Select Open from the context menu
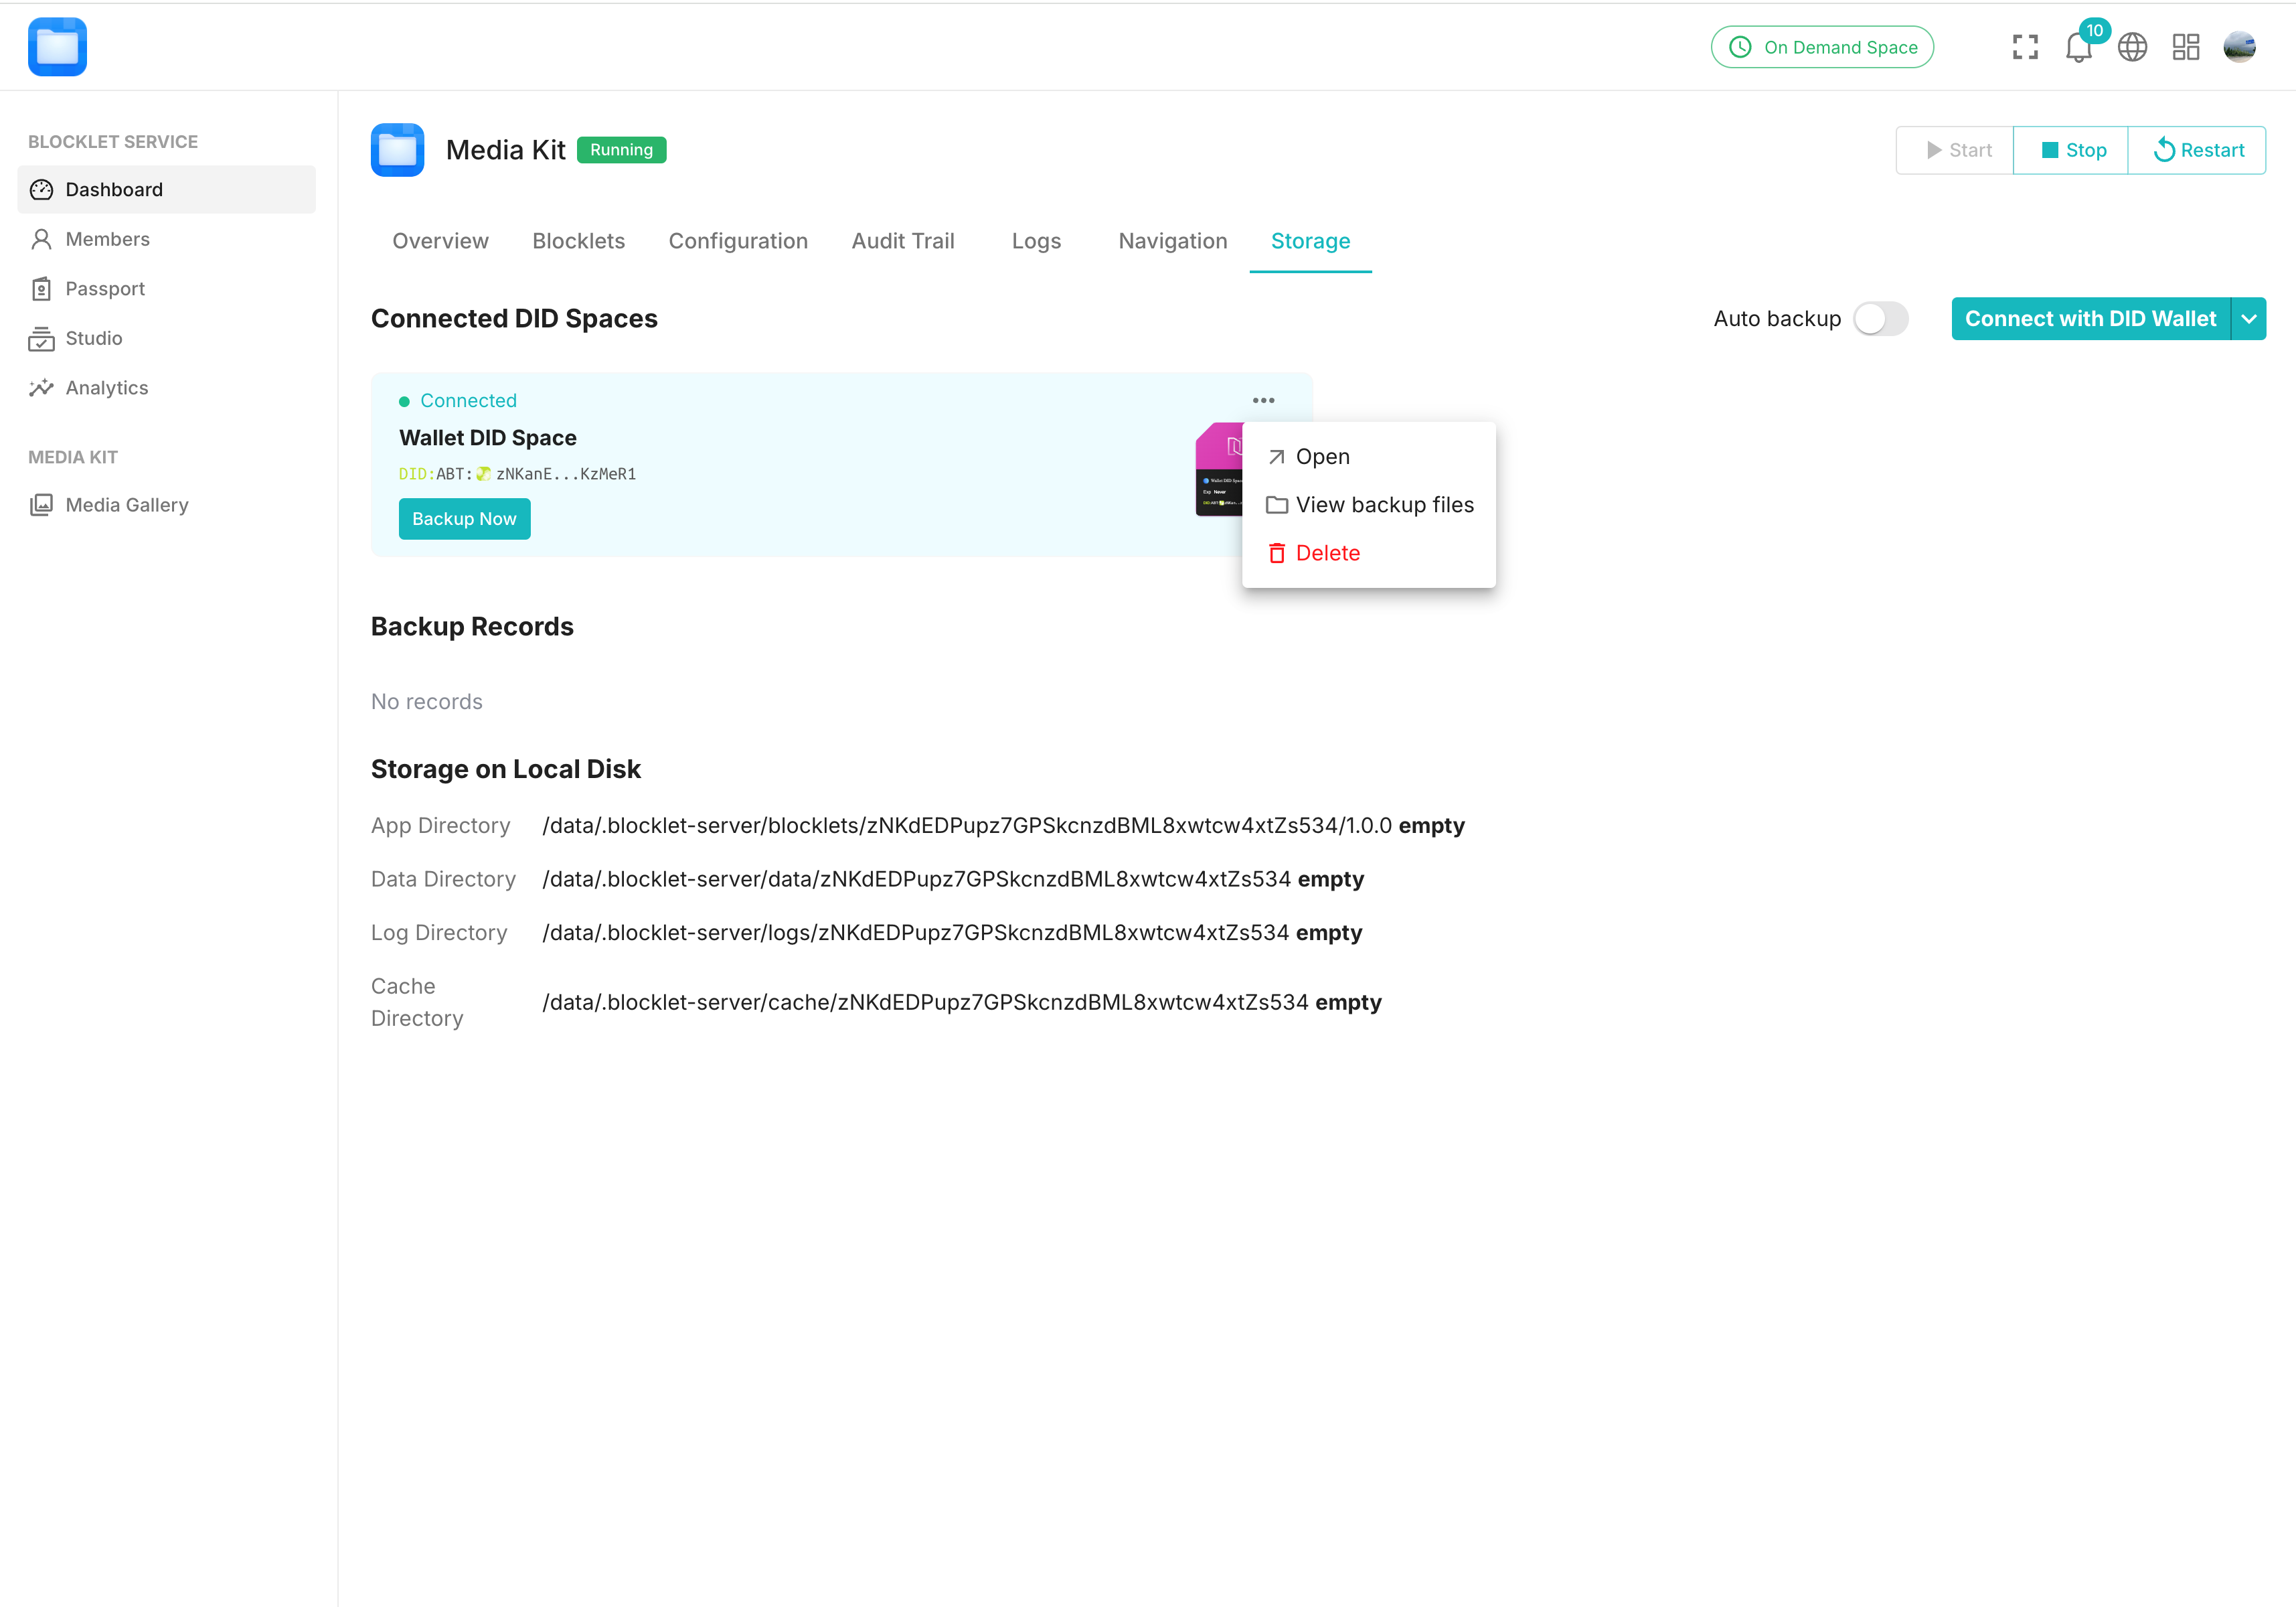This screenshot has width=2296, height=1607. pos(1322,457)
